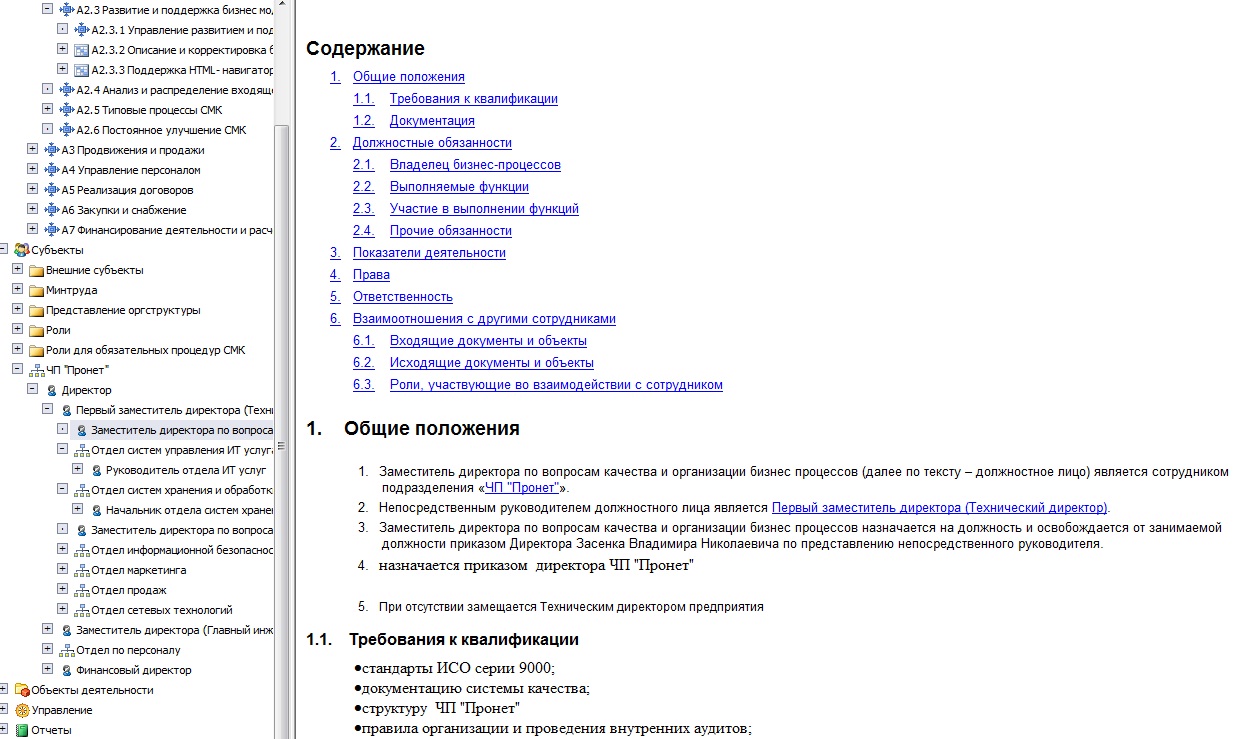Click the A2.5 Типовые процессы СМК process icon
The image size is (1237, 739).
click(x=67, y=110)
